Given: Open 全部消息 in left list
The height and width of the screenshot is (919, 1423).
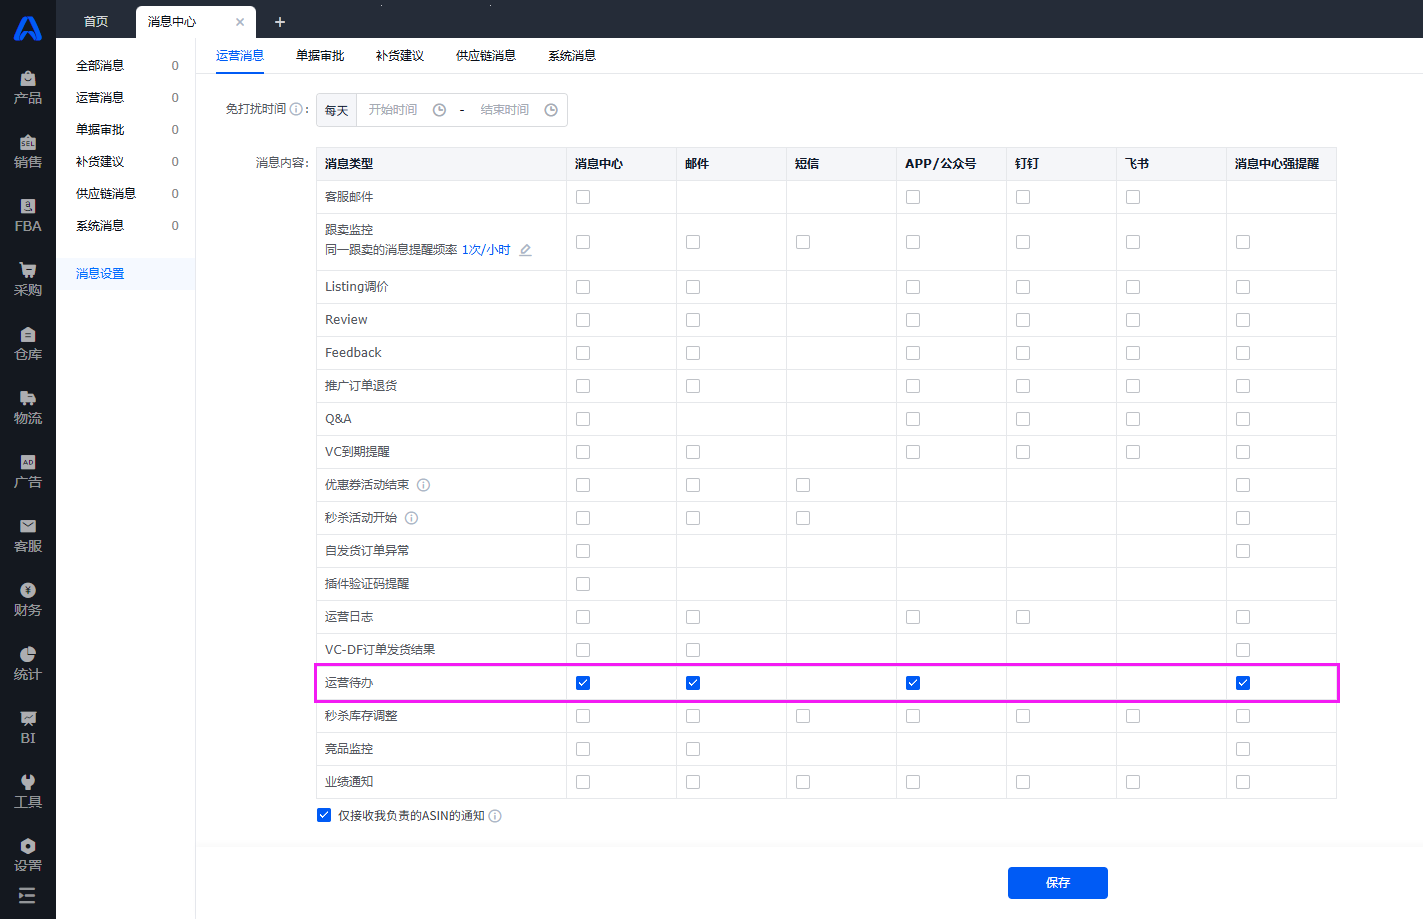Looking at the screenshot, I should click(x=126, y=66).
